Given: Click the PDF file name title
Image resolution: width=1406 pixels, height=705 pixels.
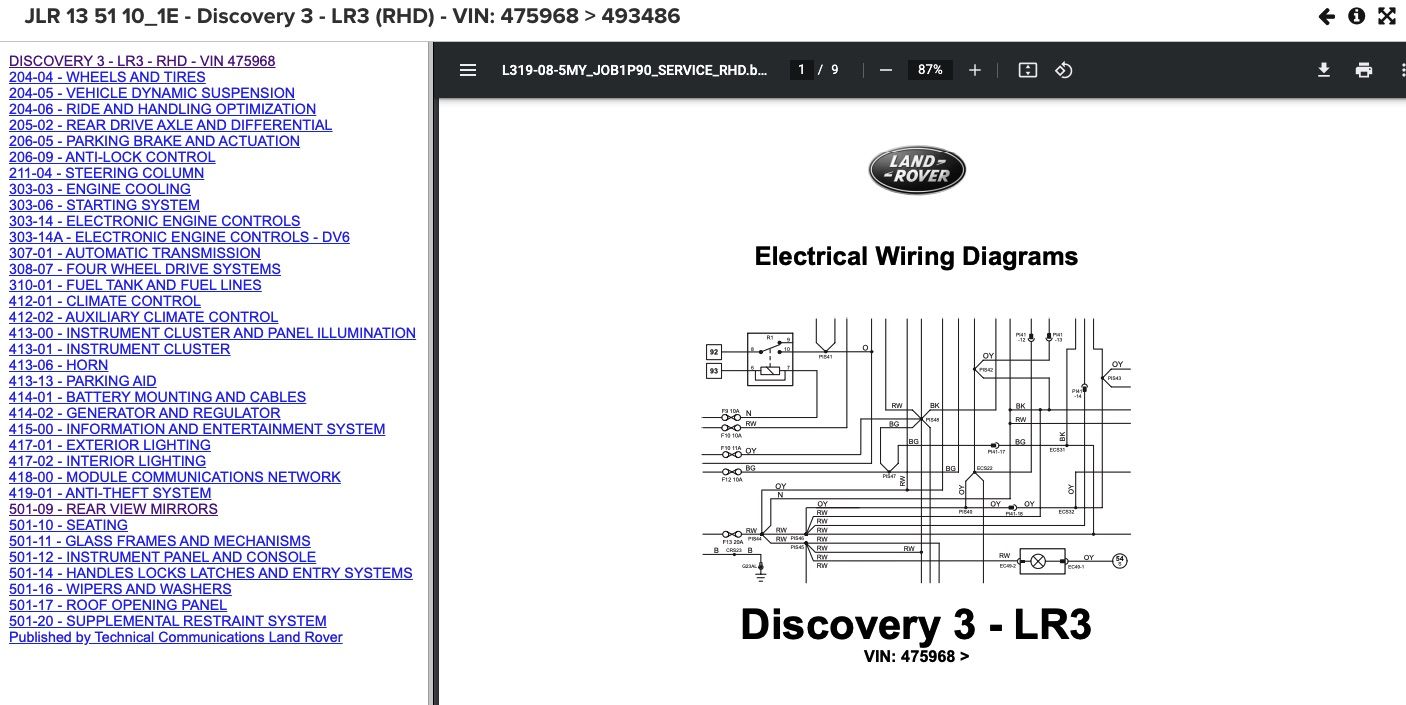Looking at the screenshot, I should (636, 70).
